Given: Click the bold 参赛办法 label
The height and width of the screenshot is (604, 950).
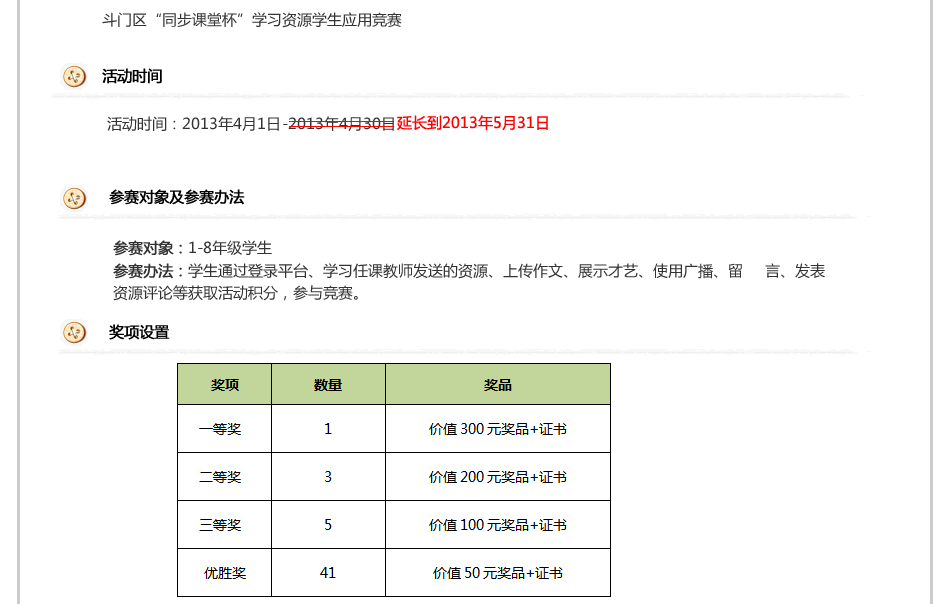Looking at the screenshot, I should tap(143, 271).
